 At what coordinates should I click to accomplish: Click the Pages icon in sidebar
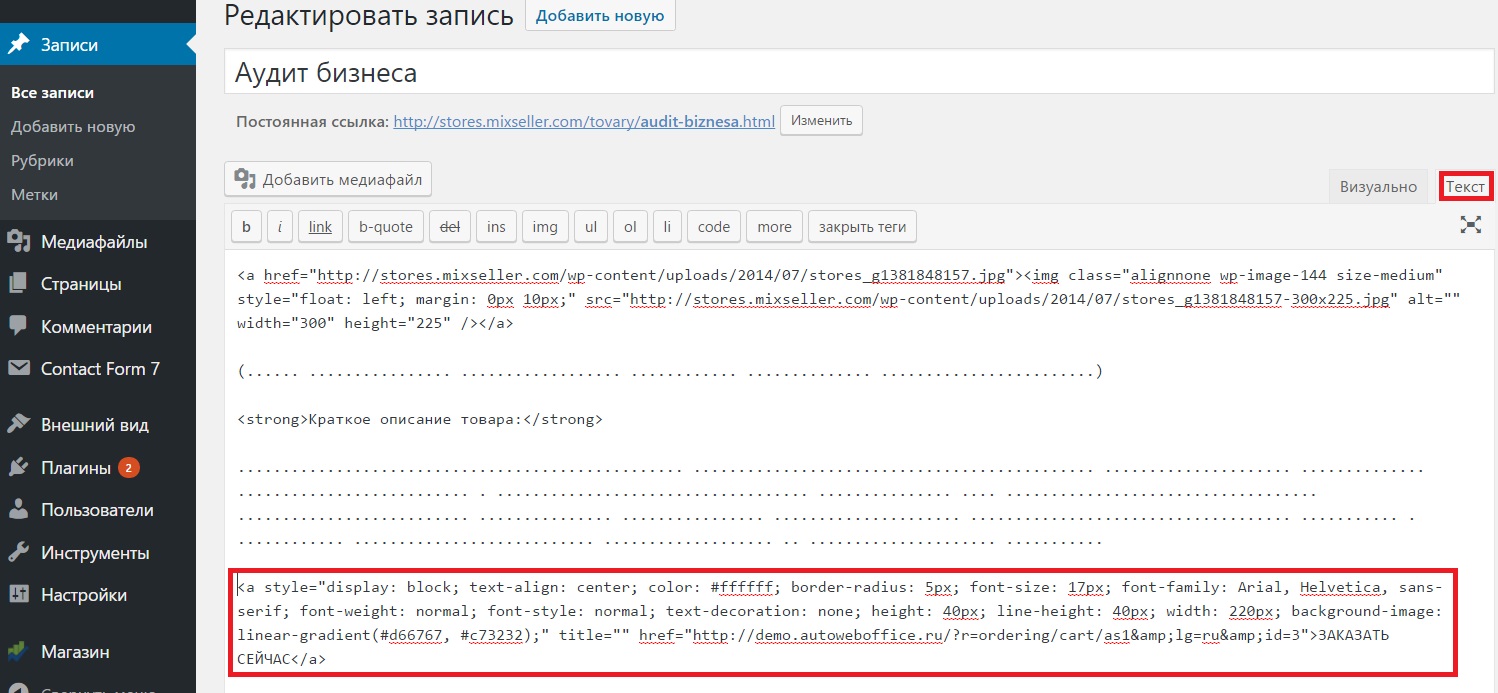[x=18, y=284]
